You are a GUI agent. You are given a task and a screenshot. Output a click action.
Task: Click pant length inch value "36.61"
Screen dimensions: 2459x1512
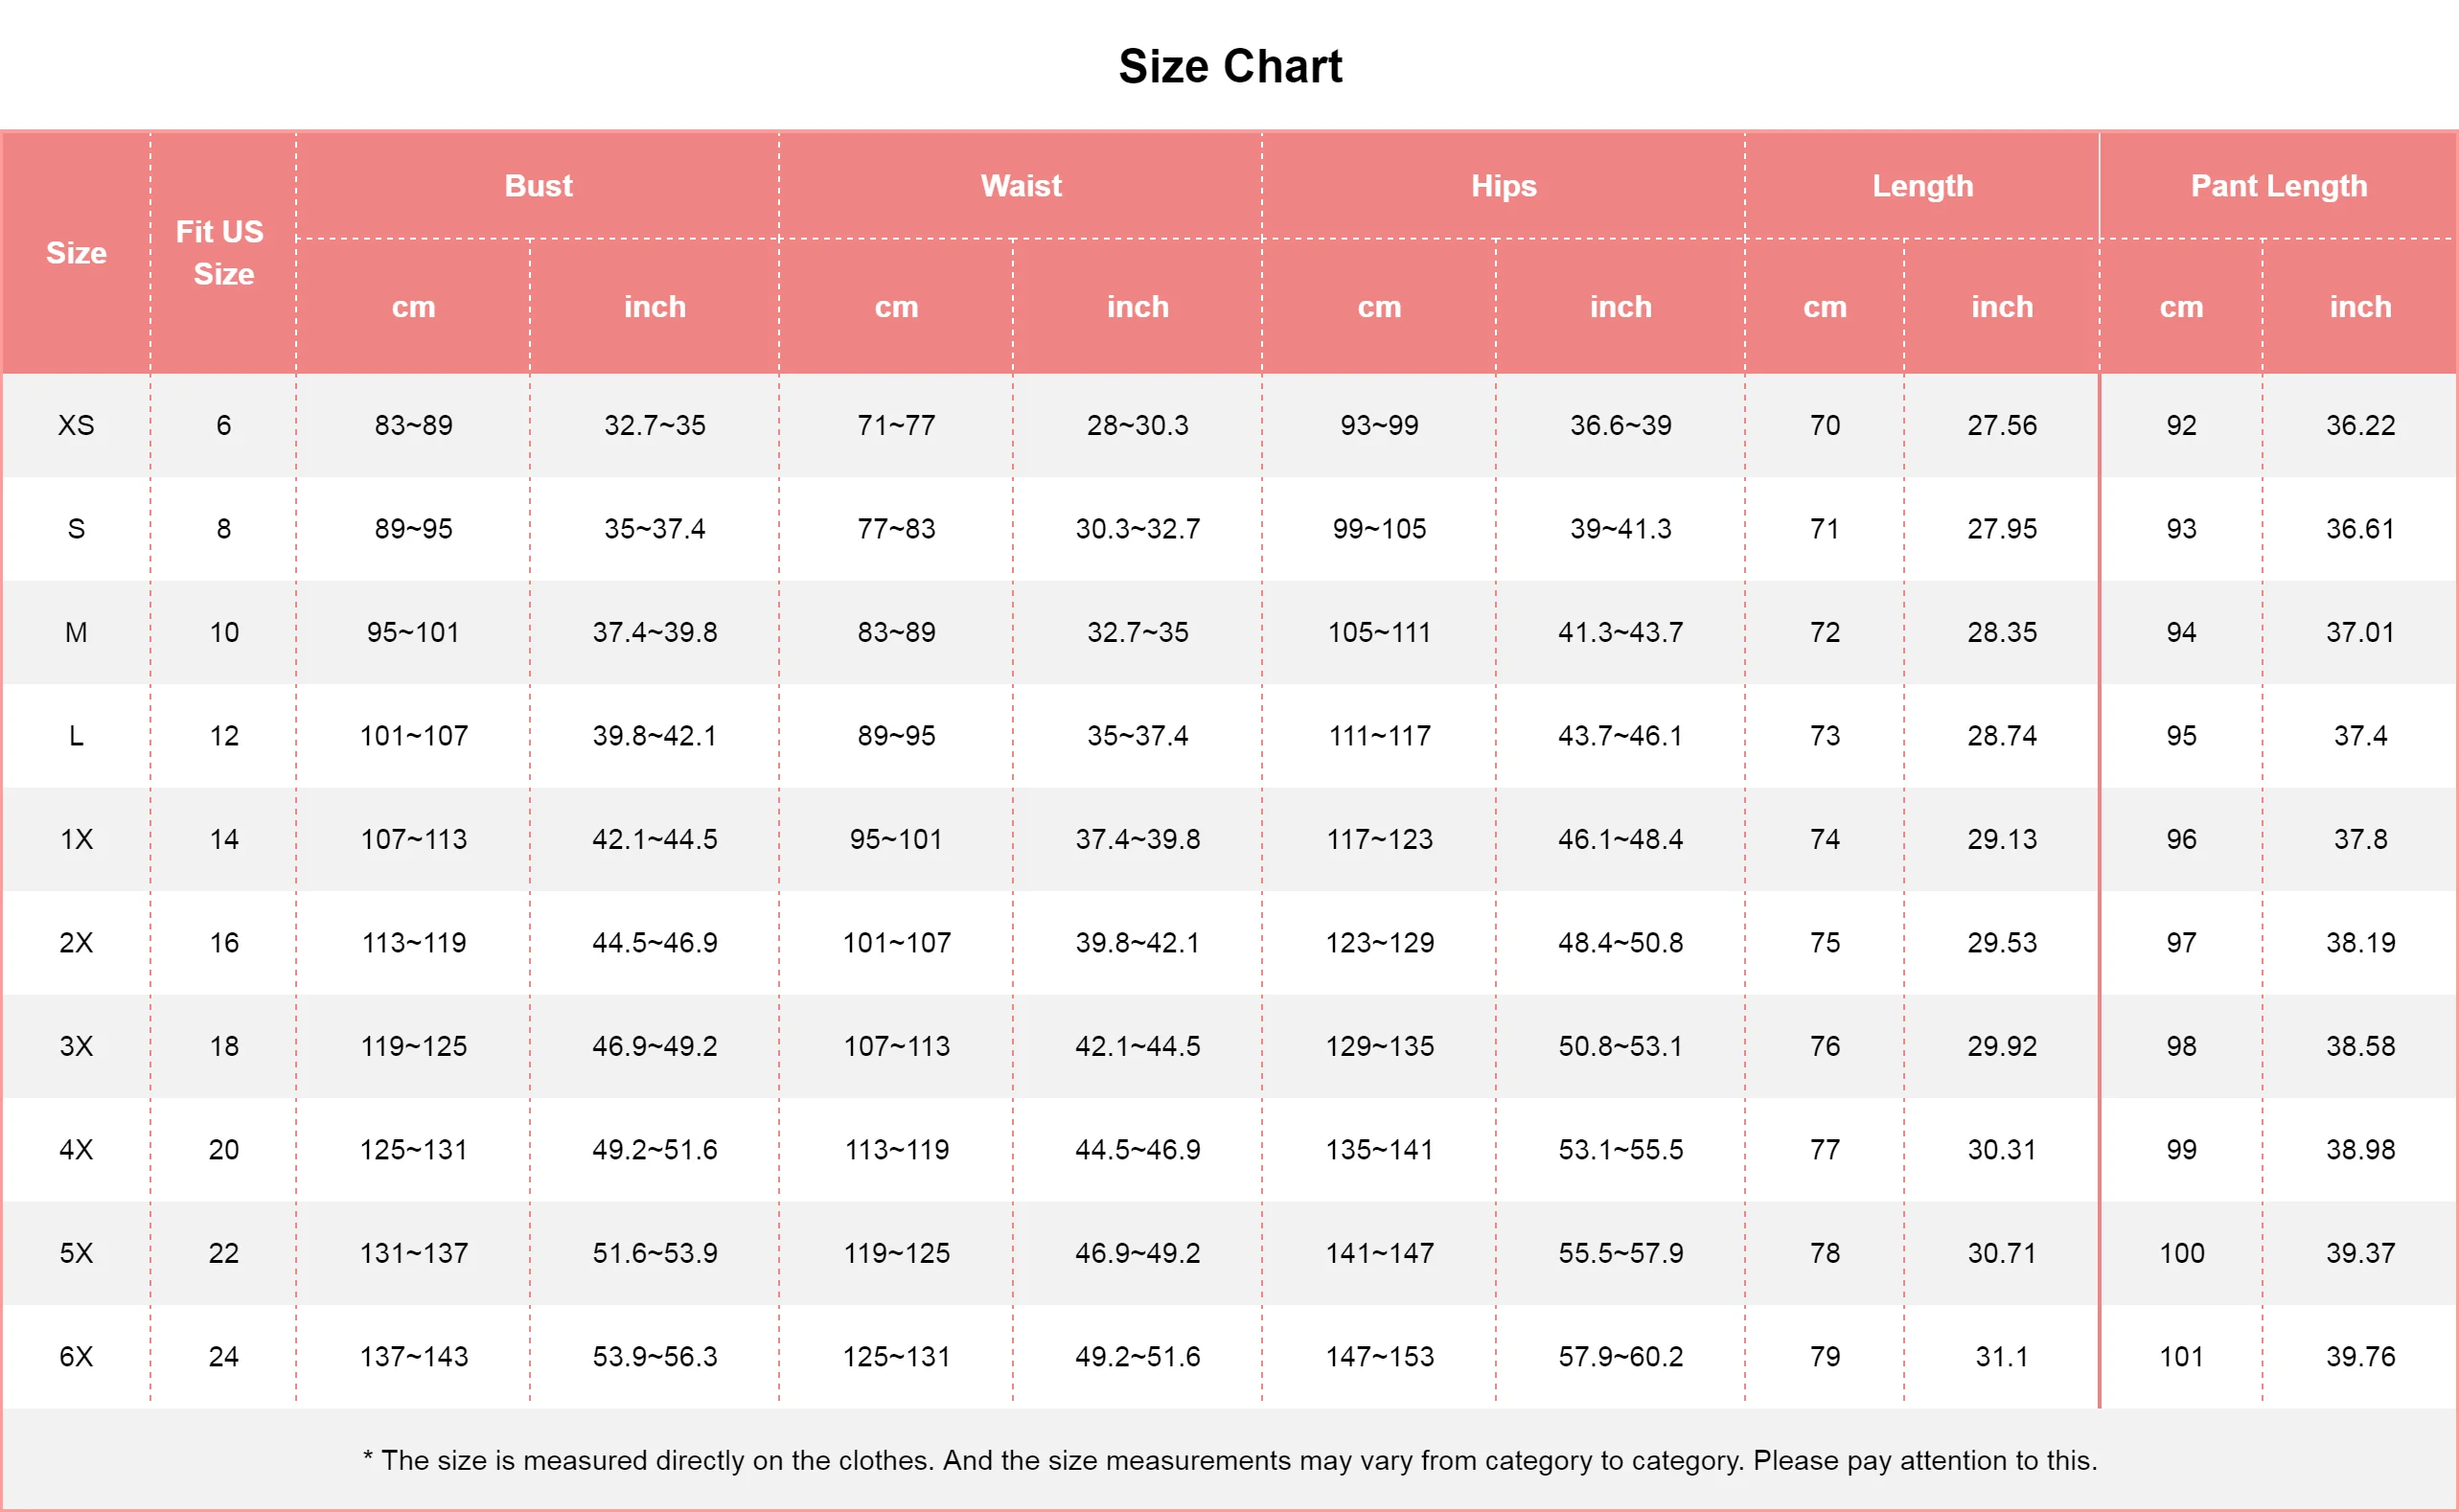coord(2360,529)
